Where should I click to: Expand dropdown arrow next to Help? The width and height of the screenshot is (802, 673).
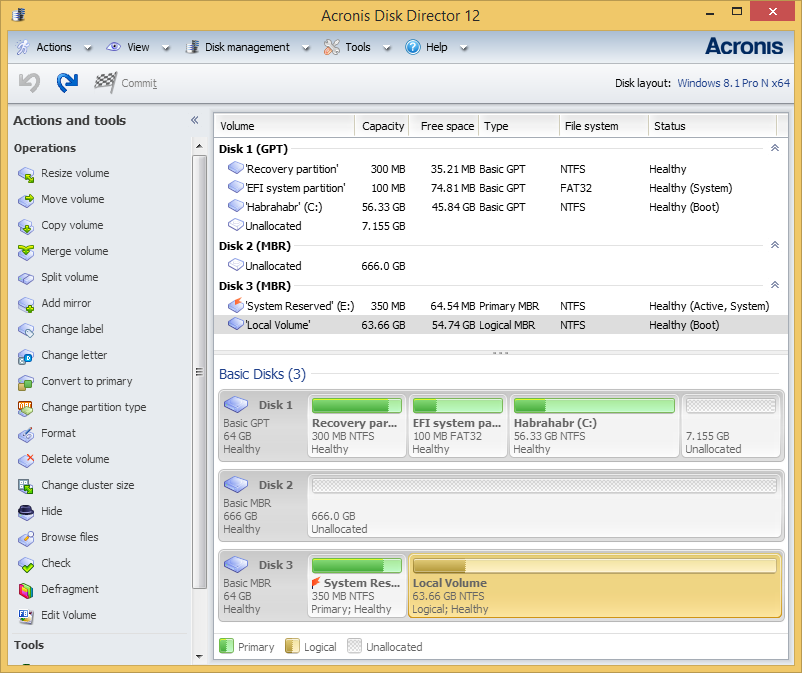(464, 48)
